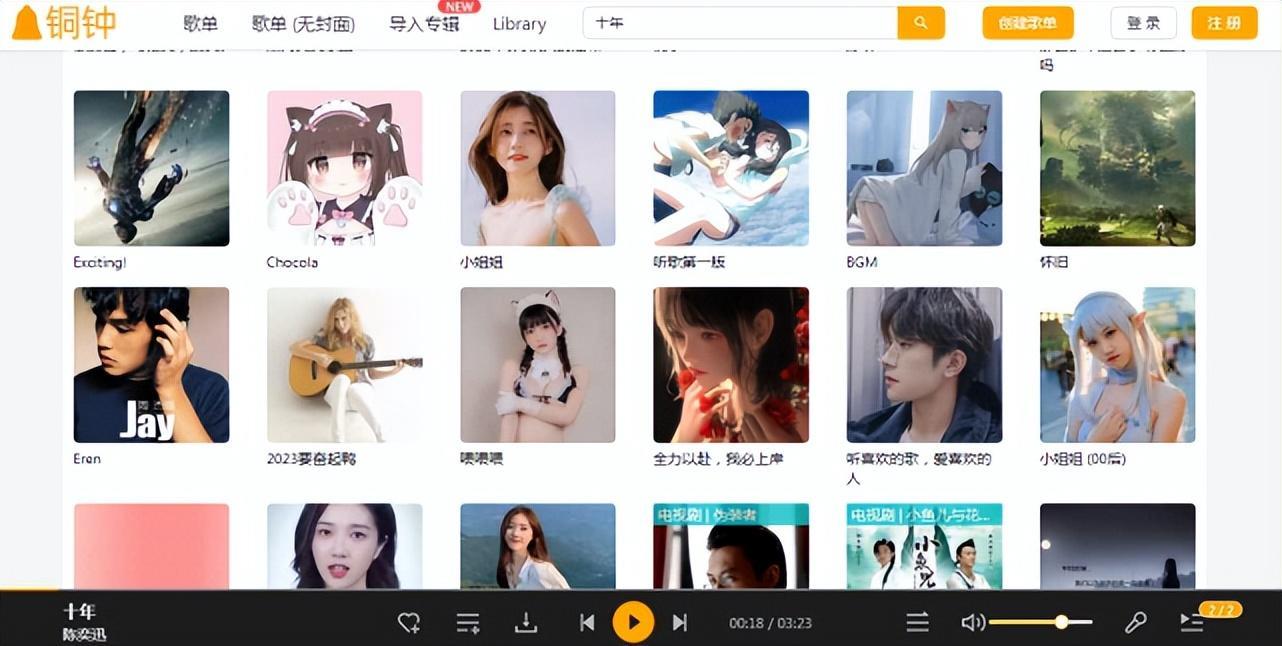Expand the play queue list
This screenshot has width=1282, height=646.
(1191, 623)
